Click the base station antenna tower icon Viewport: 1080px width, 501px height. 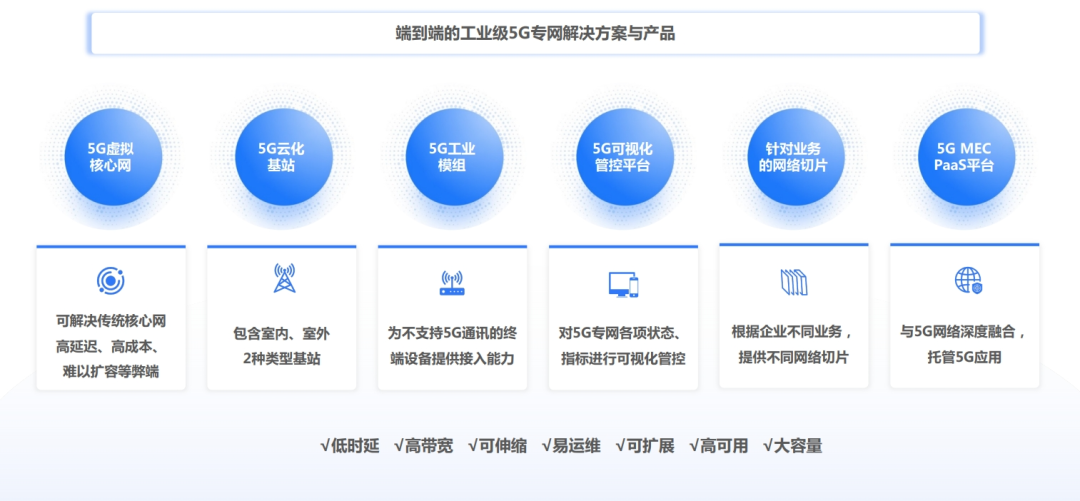(284, 278)
